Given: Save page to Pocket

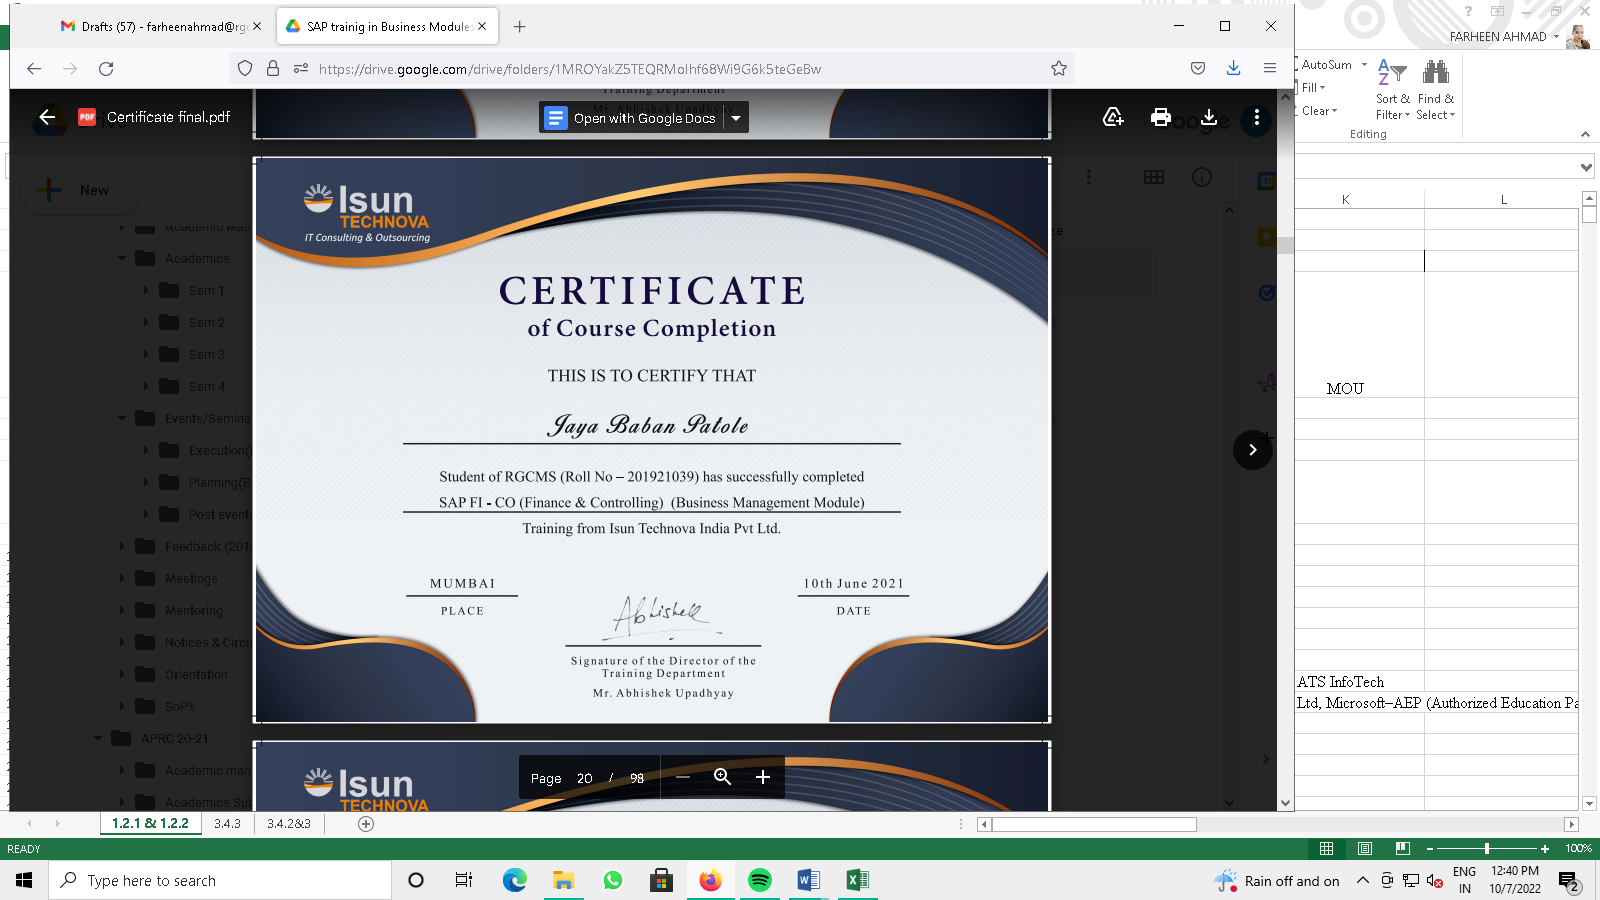Looking at the screenshot, I should [x=1198, y=69].
